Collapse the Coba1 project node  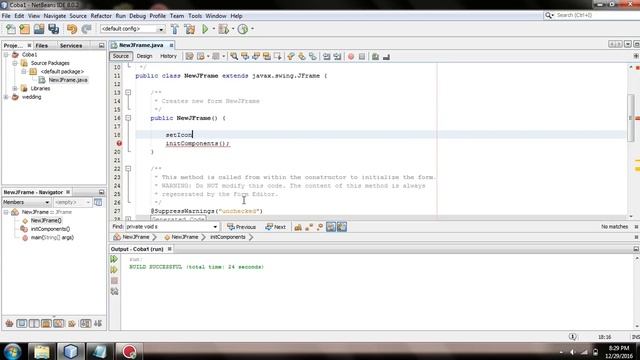click(6, 54)
